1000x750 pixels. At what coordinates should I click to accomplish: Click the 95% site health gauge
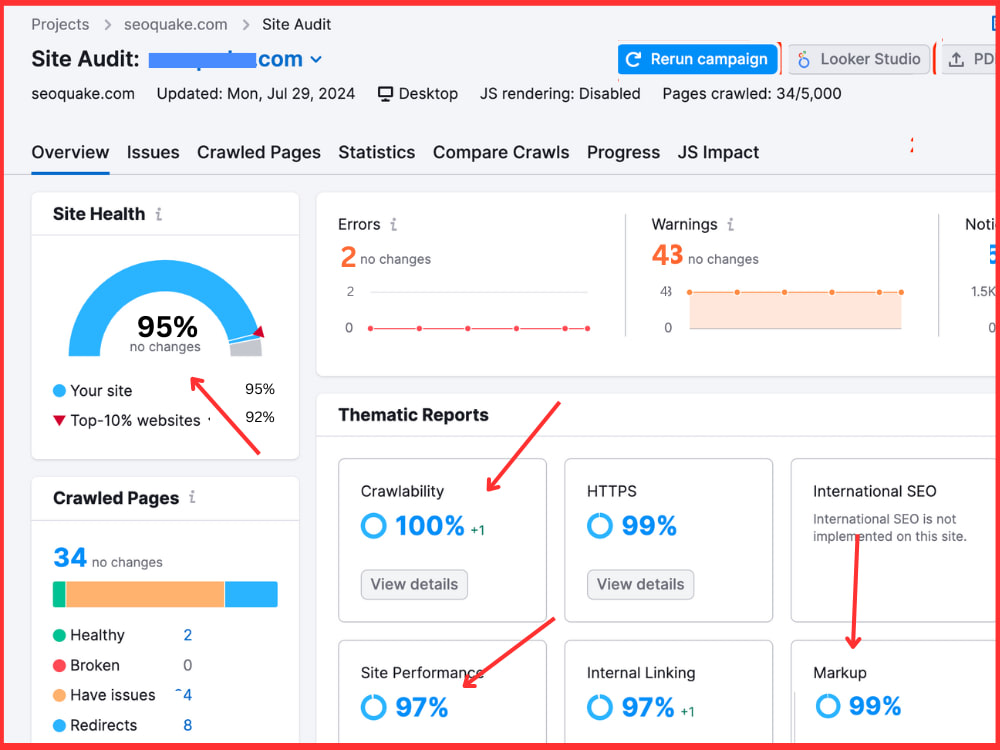pos(166,309)
